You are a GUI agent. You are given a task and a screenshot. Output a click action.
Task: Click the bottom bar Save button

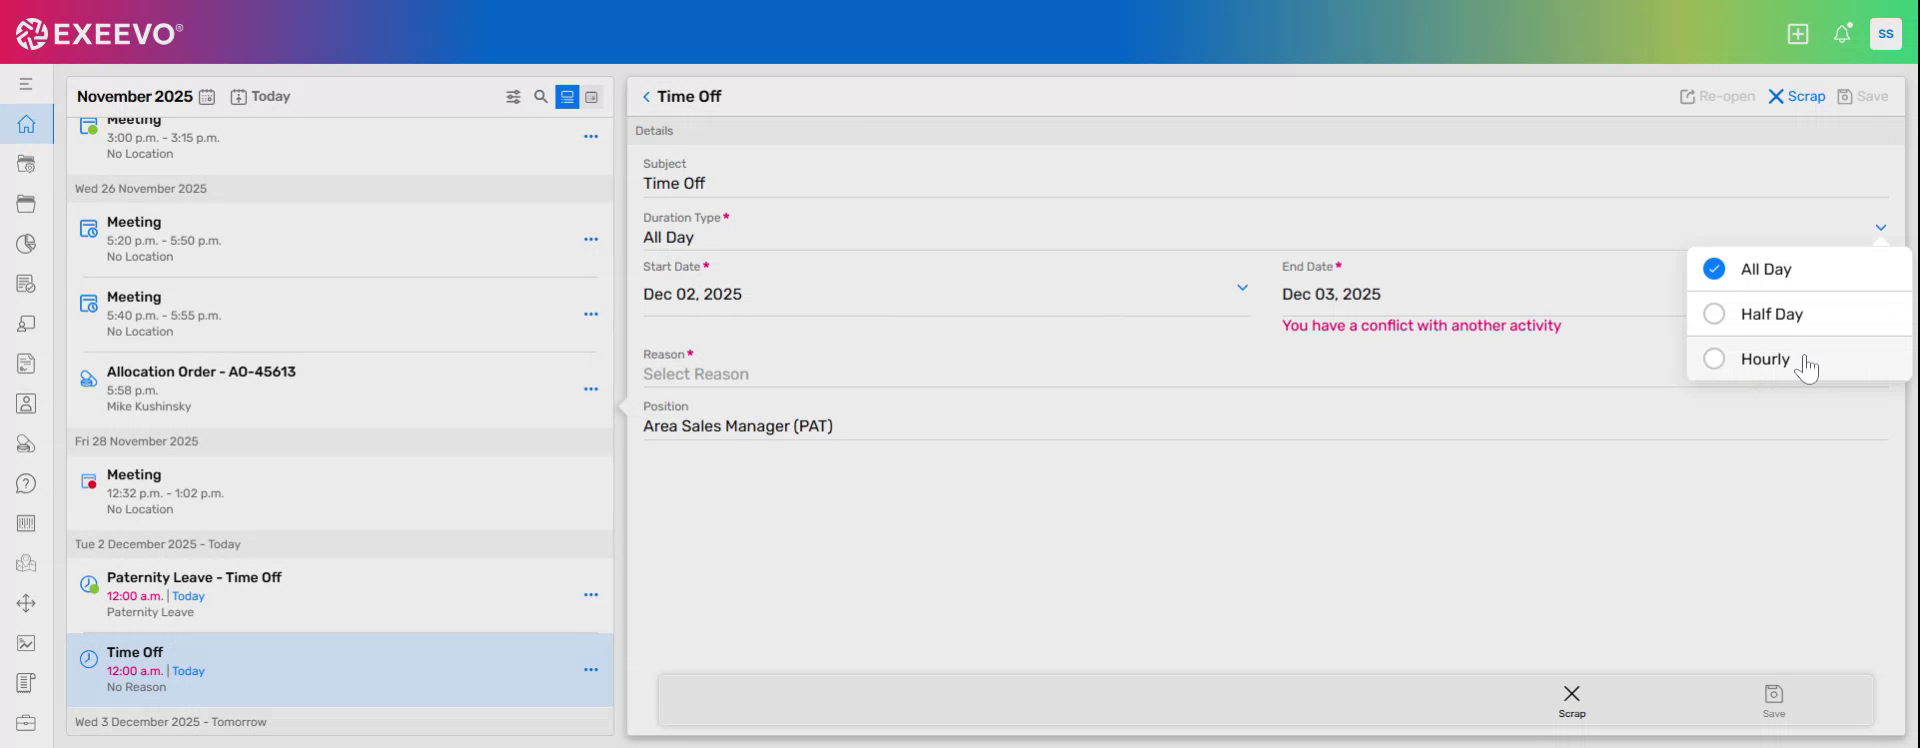pyautogui.click(x=1774, y=701)
